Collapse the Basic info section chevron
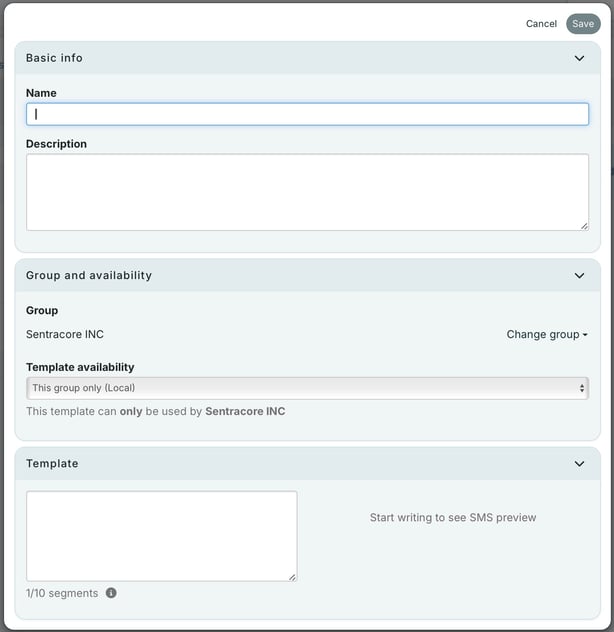This screenshot has width=614, height=632. click(x=579, y=58)
